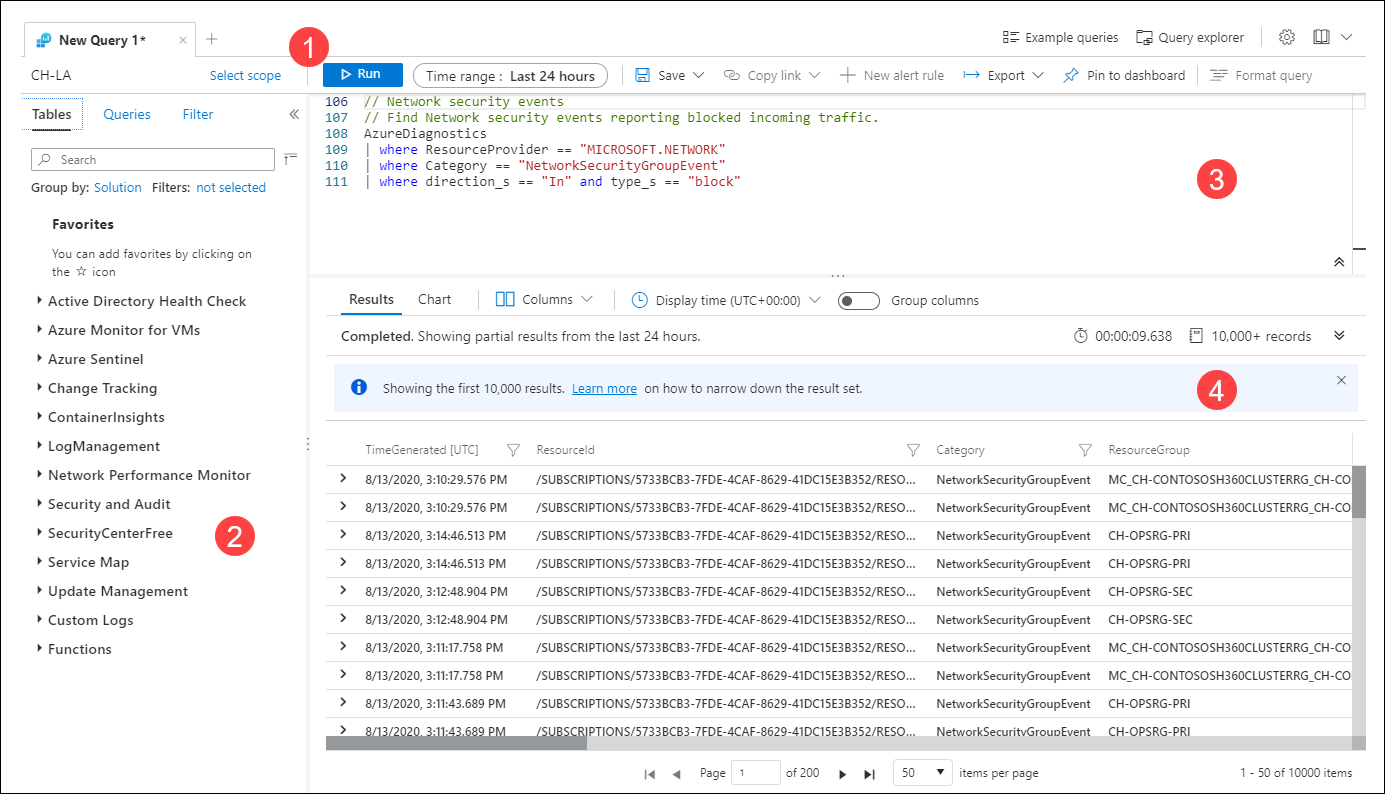Expand Security and Audit node
This screenshot has height=794, width=1385.
(x=40, y=503)
